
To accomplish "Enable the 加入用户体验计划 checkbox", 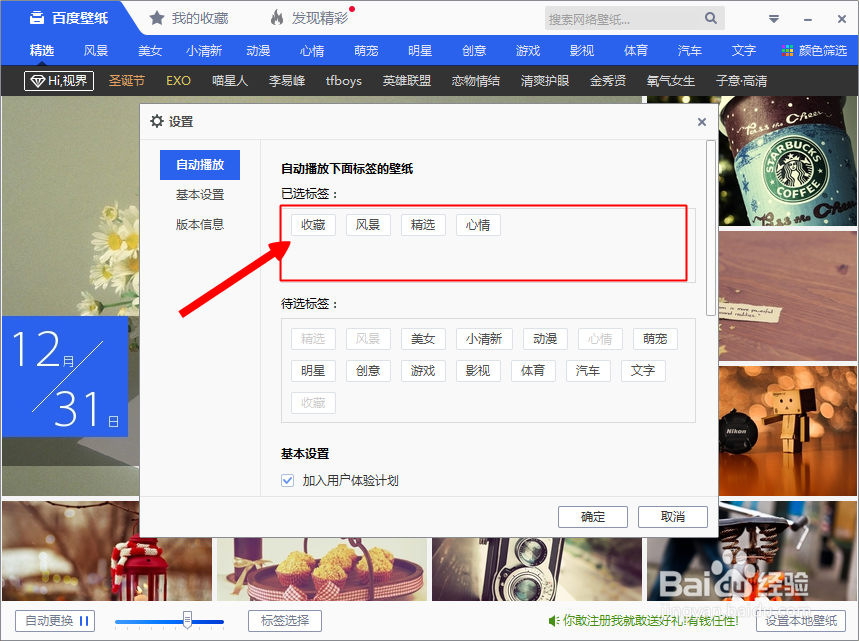I will 287,479.
